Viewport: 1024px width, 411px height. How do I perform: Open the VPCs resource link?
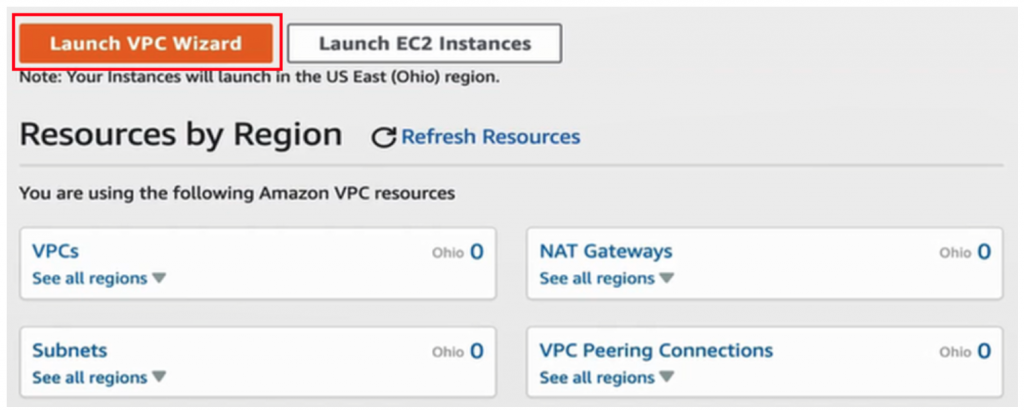point(55,251)
